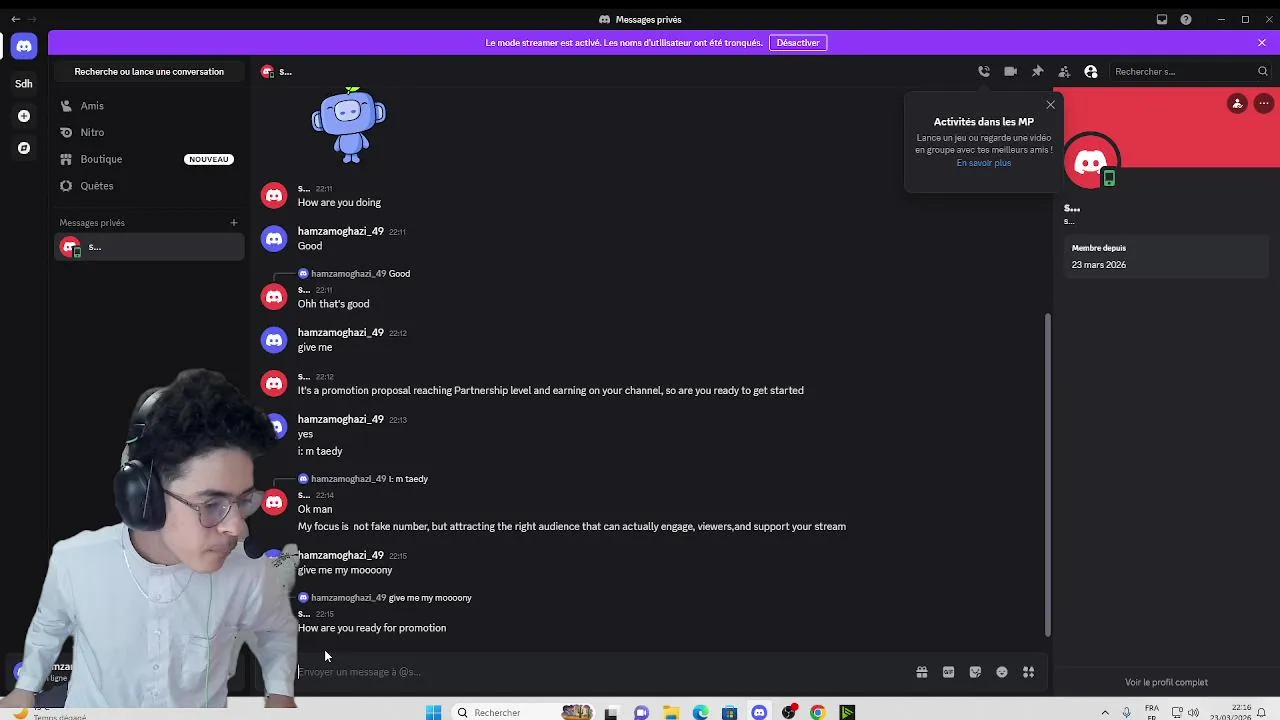Open the gift icon in message bar
This screenshot has width=1280, height=720.
tap(921, 672)
